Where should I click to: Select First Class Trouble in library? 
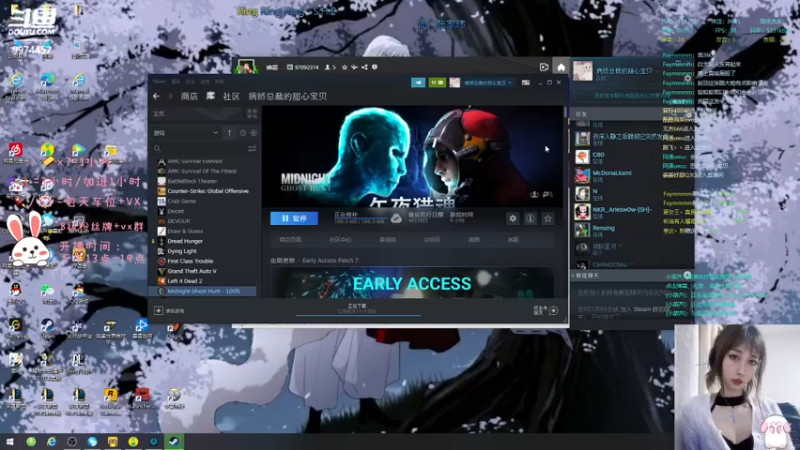click(x=190, y=261)
